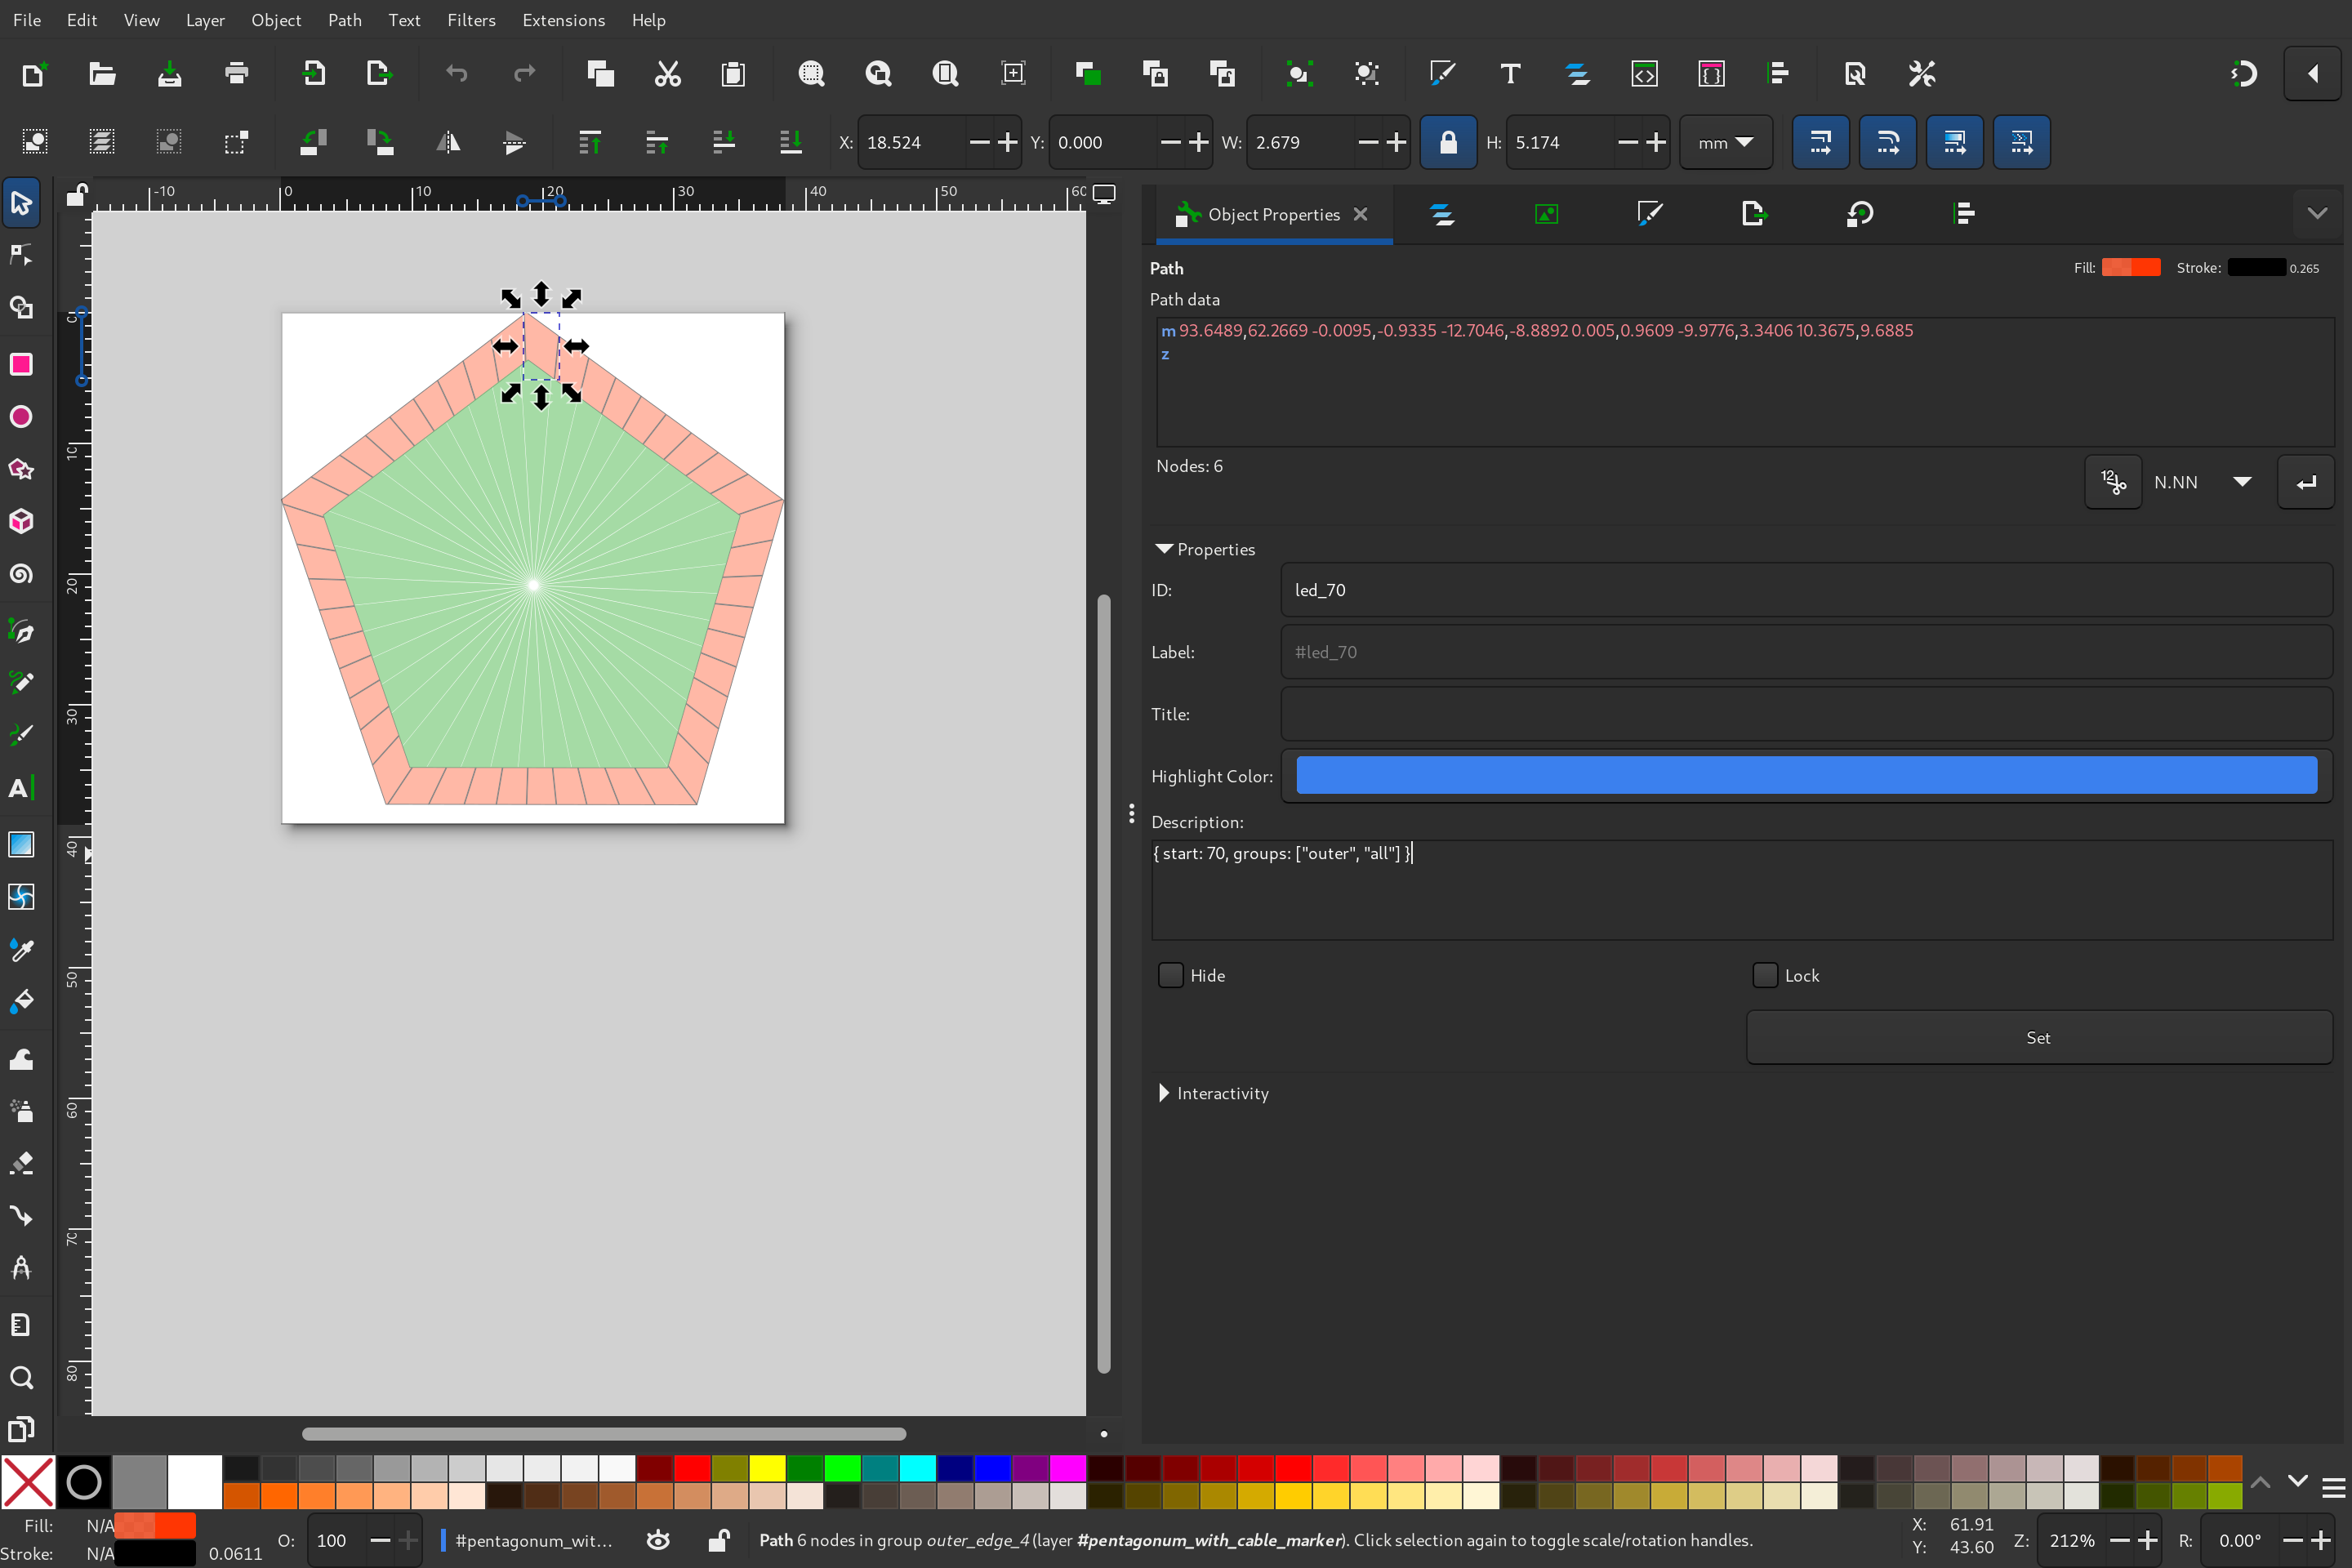The height and width of the screenshot is (1568, 2352).
Task: Click the Undo arrow icon
Action: point(457,73)
